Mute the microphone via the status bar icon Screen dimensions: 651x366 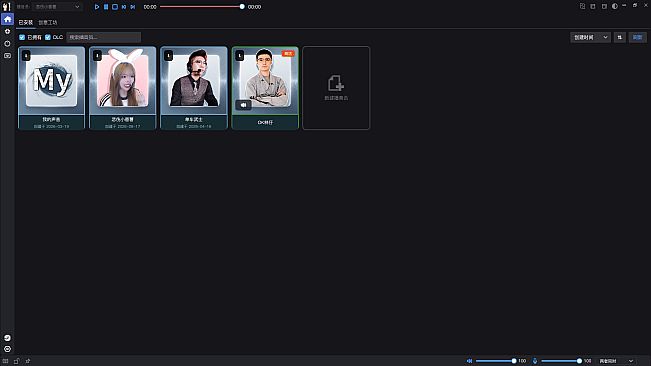tap(535, 361)
